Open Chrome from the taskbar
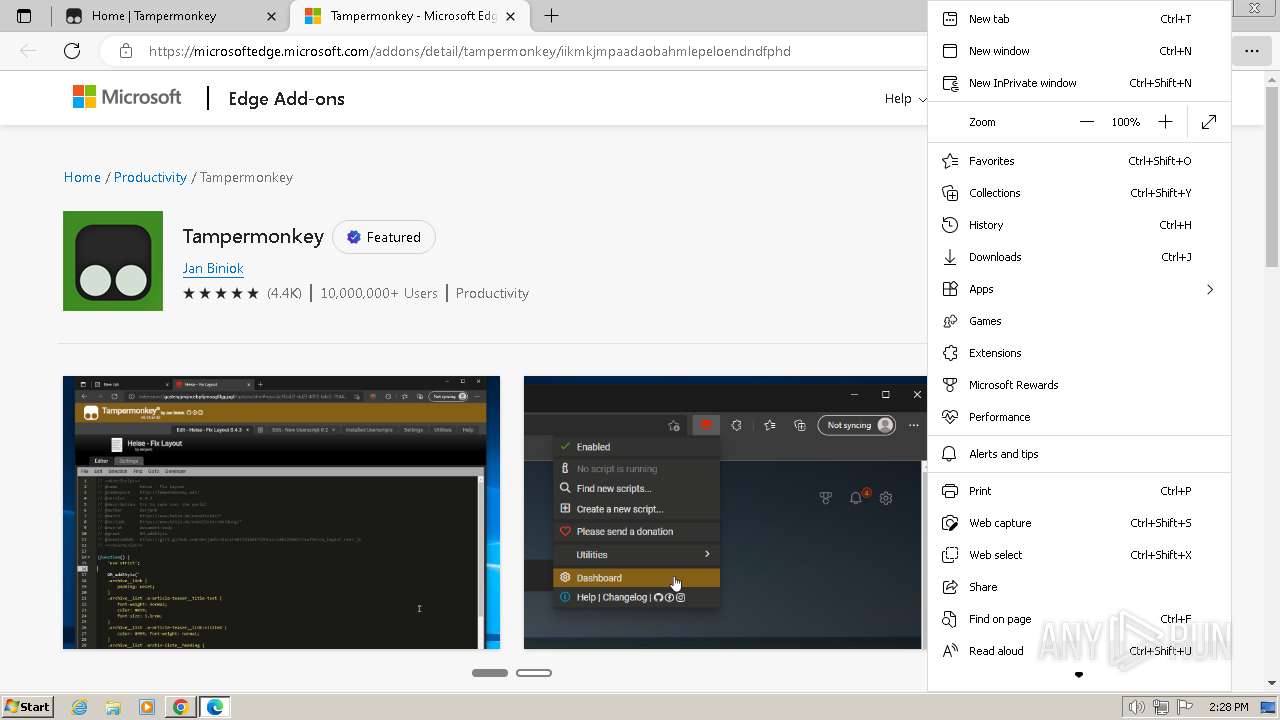The height and width of the screenshot is (720, 1280). click(x=180, y=707)
